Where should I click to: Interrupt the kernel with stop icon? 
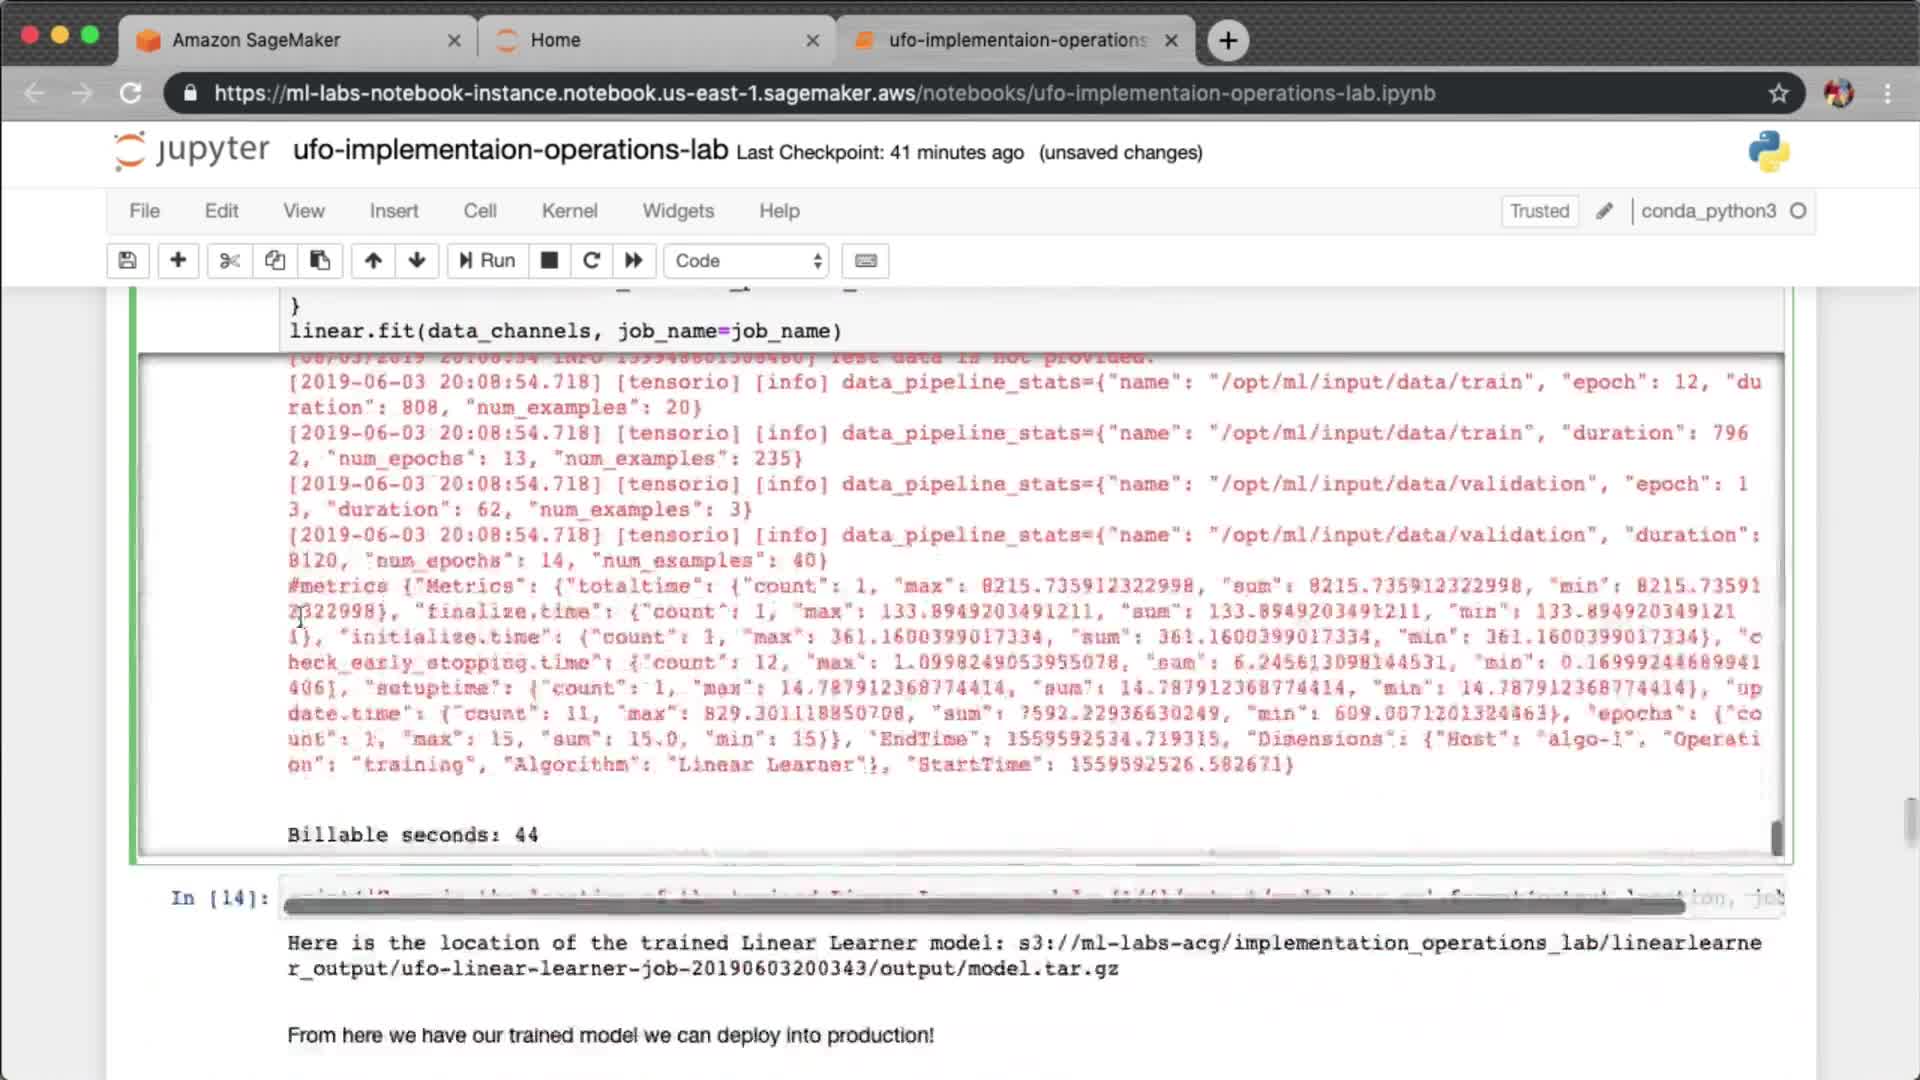coord(549,261)
